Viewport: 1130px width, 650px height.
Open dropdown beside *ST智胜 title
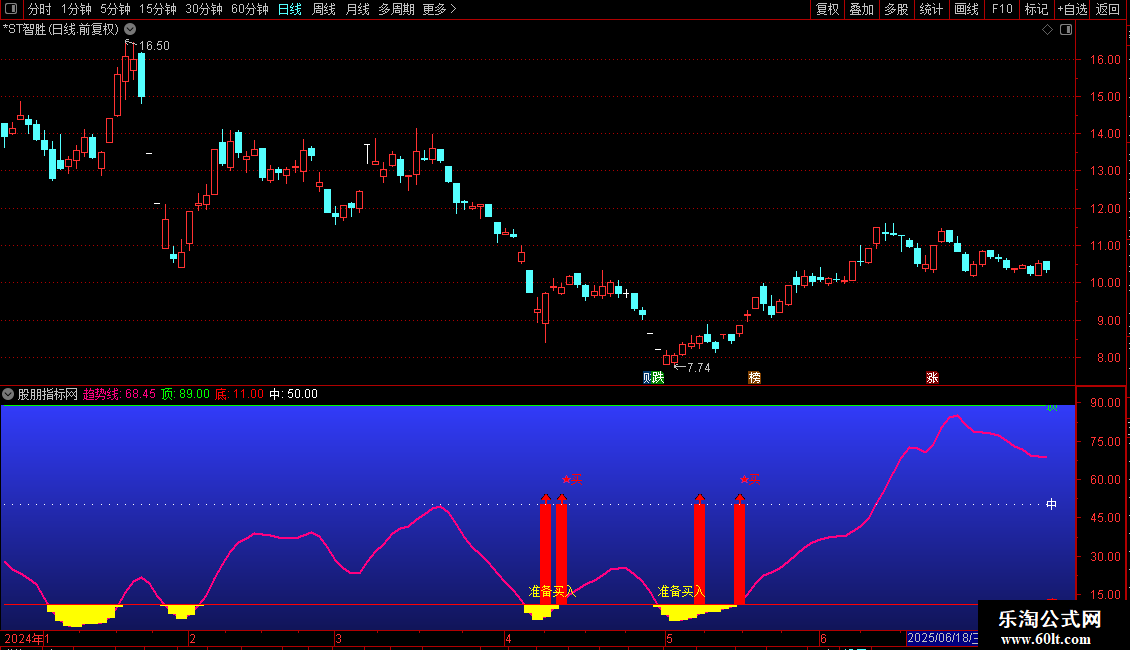130,30
